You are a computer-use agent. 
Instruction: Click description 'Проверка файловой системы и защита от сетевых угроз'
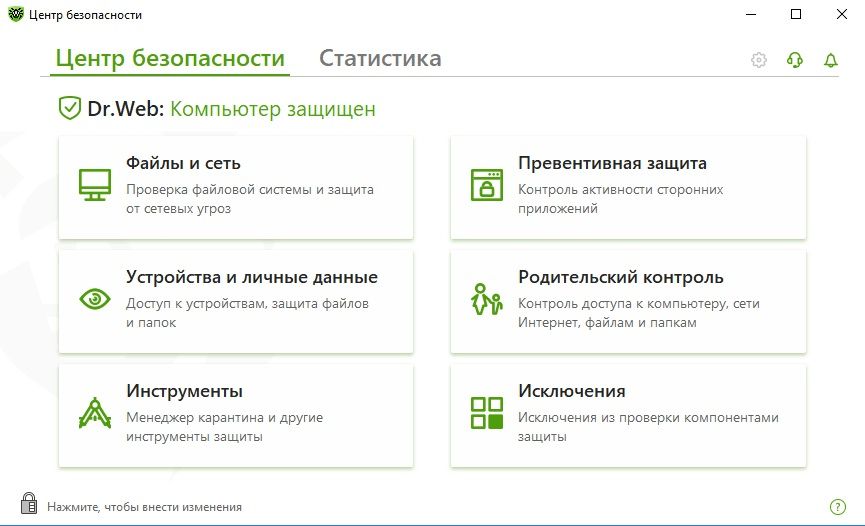(250, 199)
